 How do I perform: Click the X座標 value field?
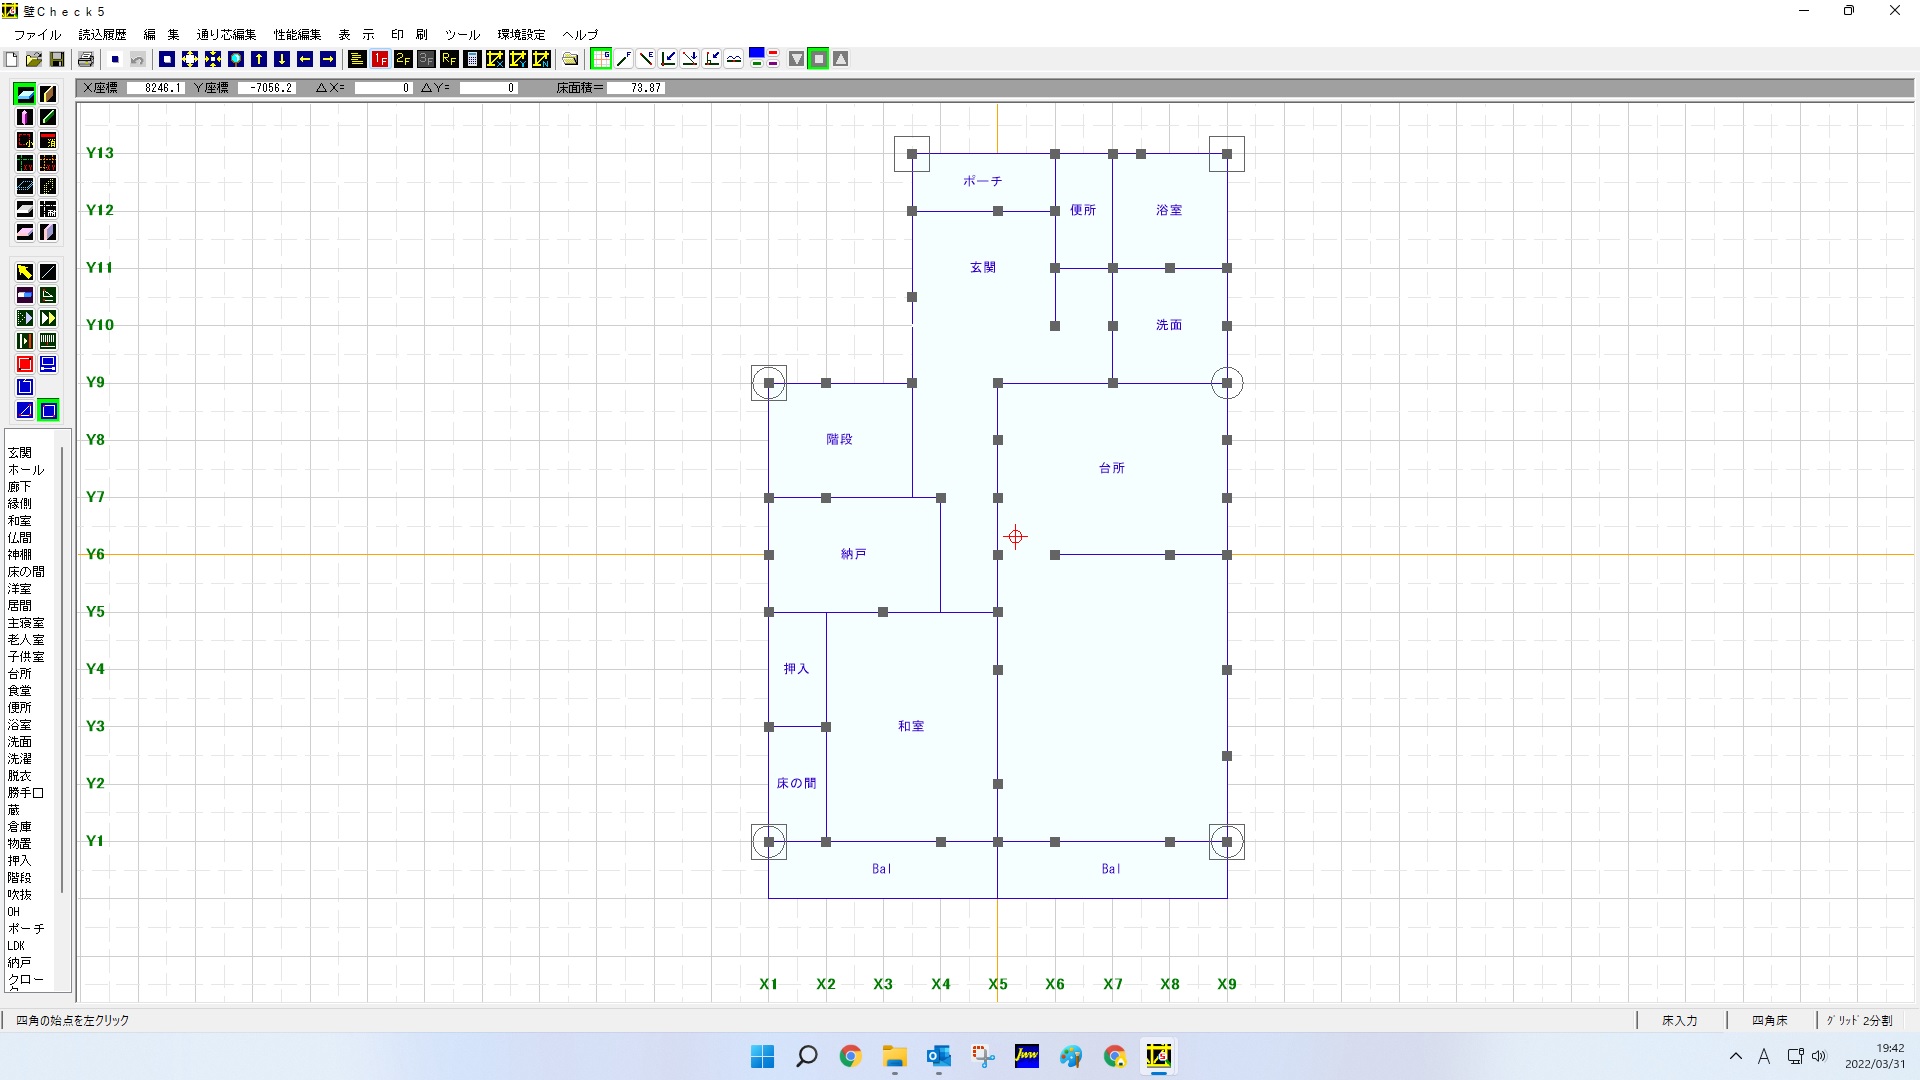click(x=155, y=88)
